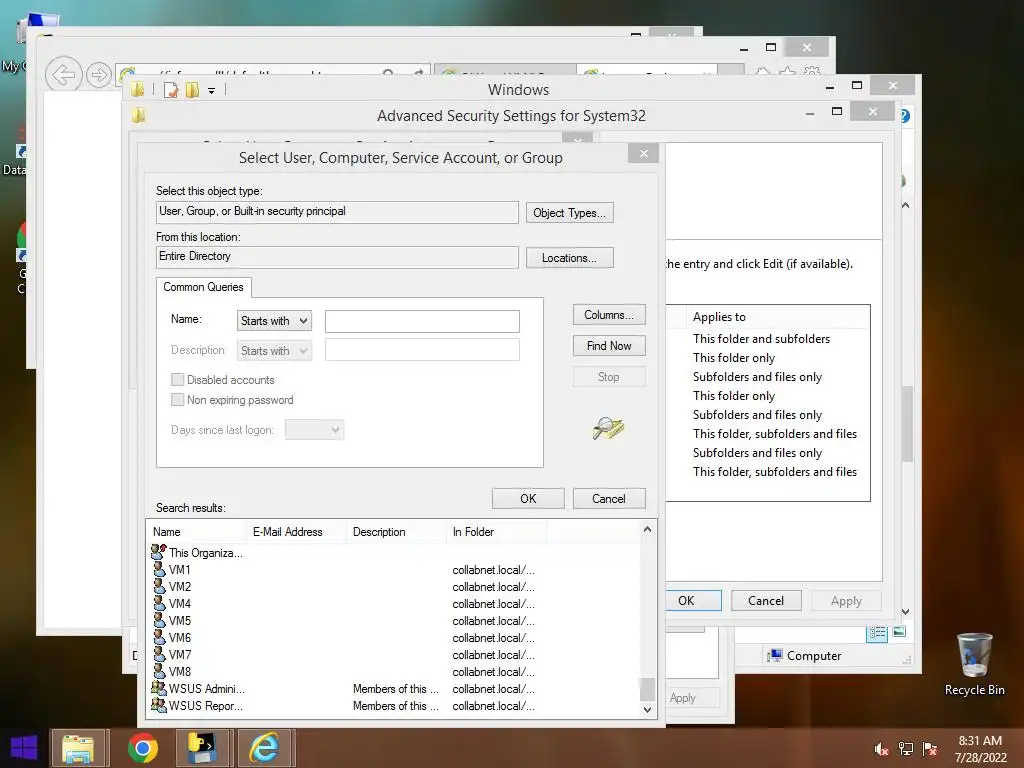This screenshot has height=768, width=1024.
Task: Click Cancel in Advanced Security Settings window
Action: tap(765, 601)
